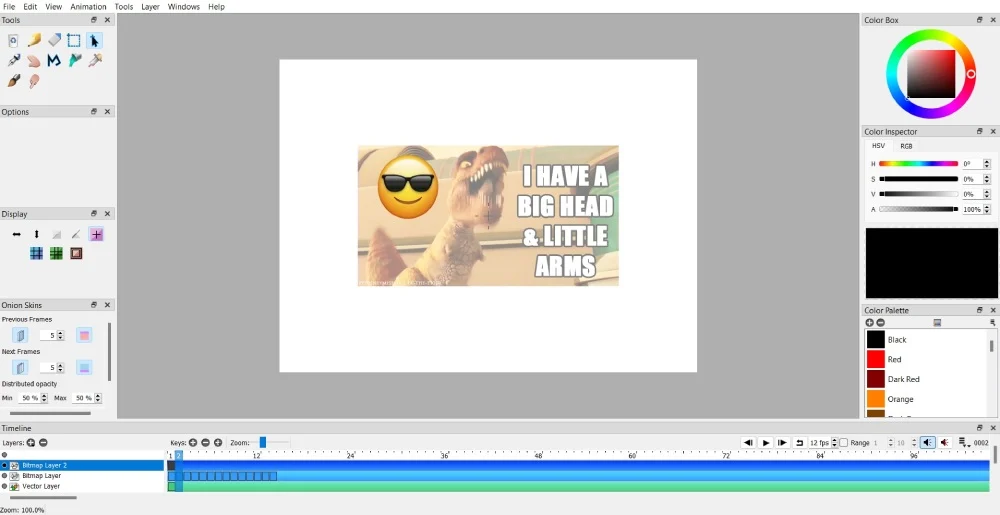Open the timeline frame counter dropdown
Screen dimensions: 1000x515
[964, 442]
